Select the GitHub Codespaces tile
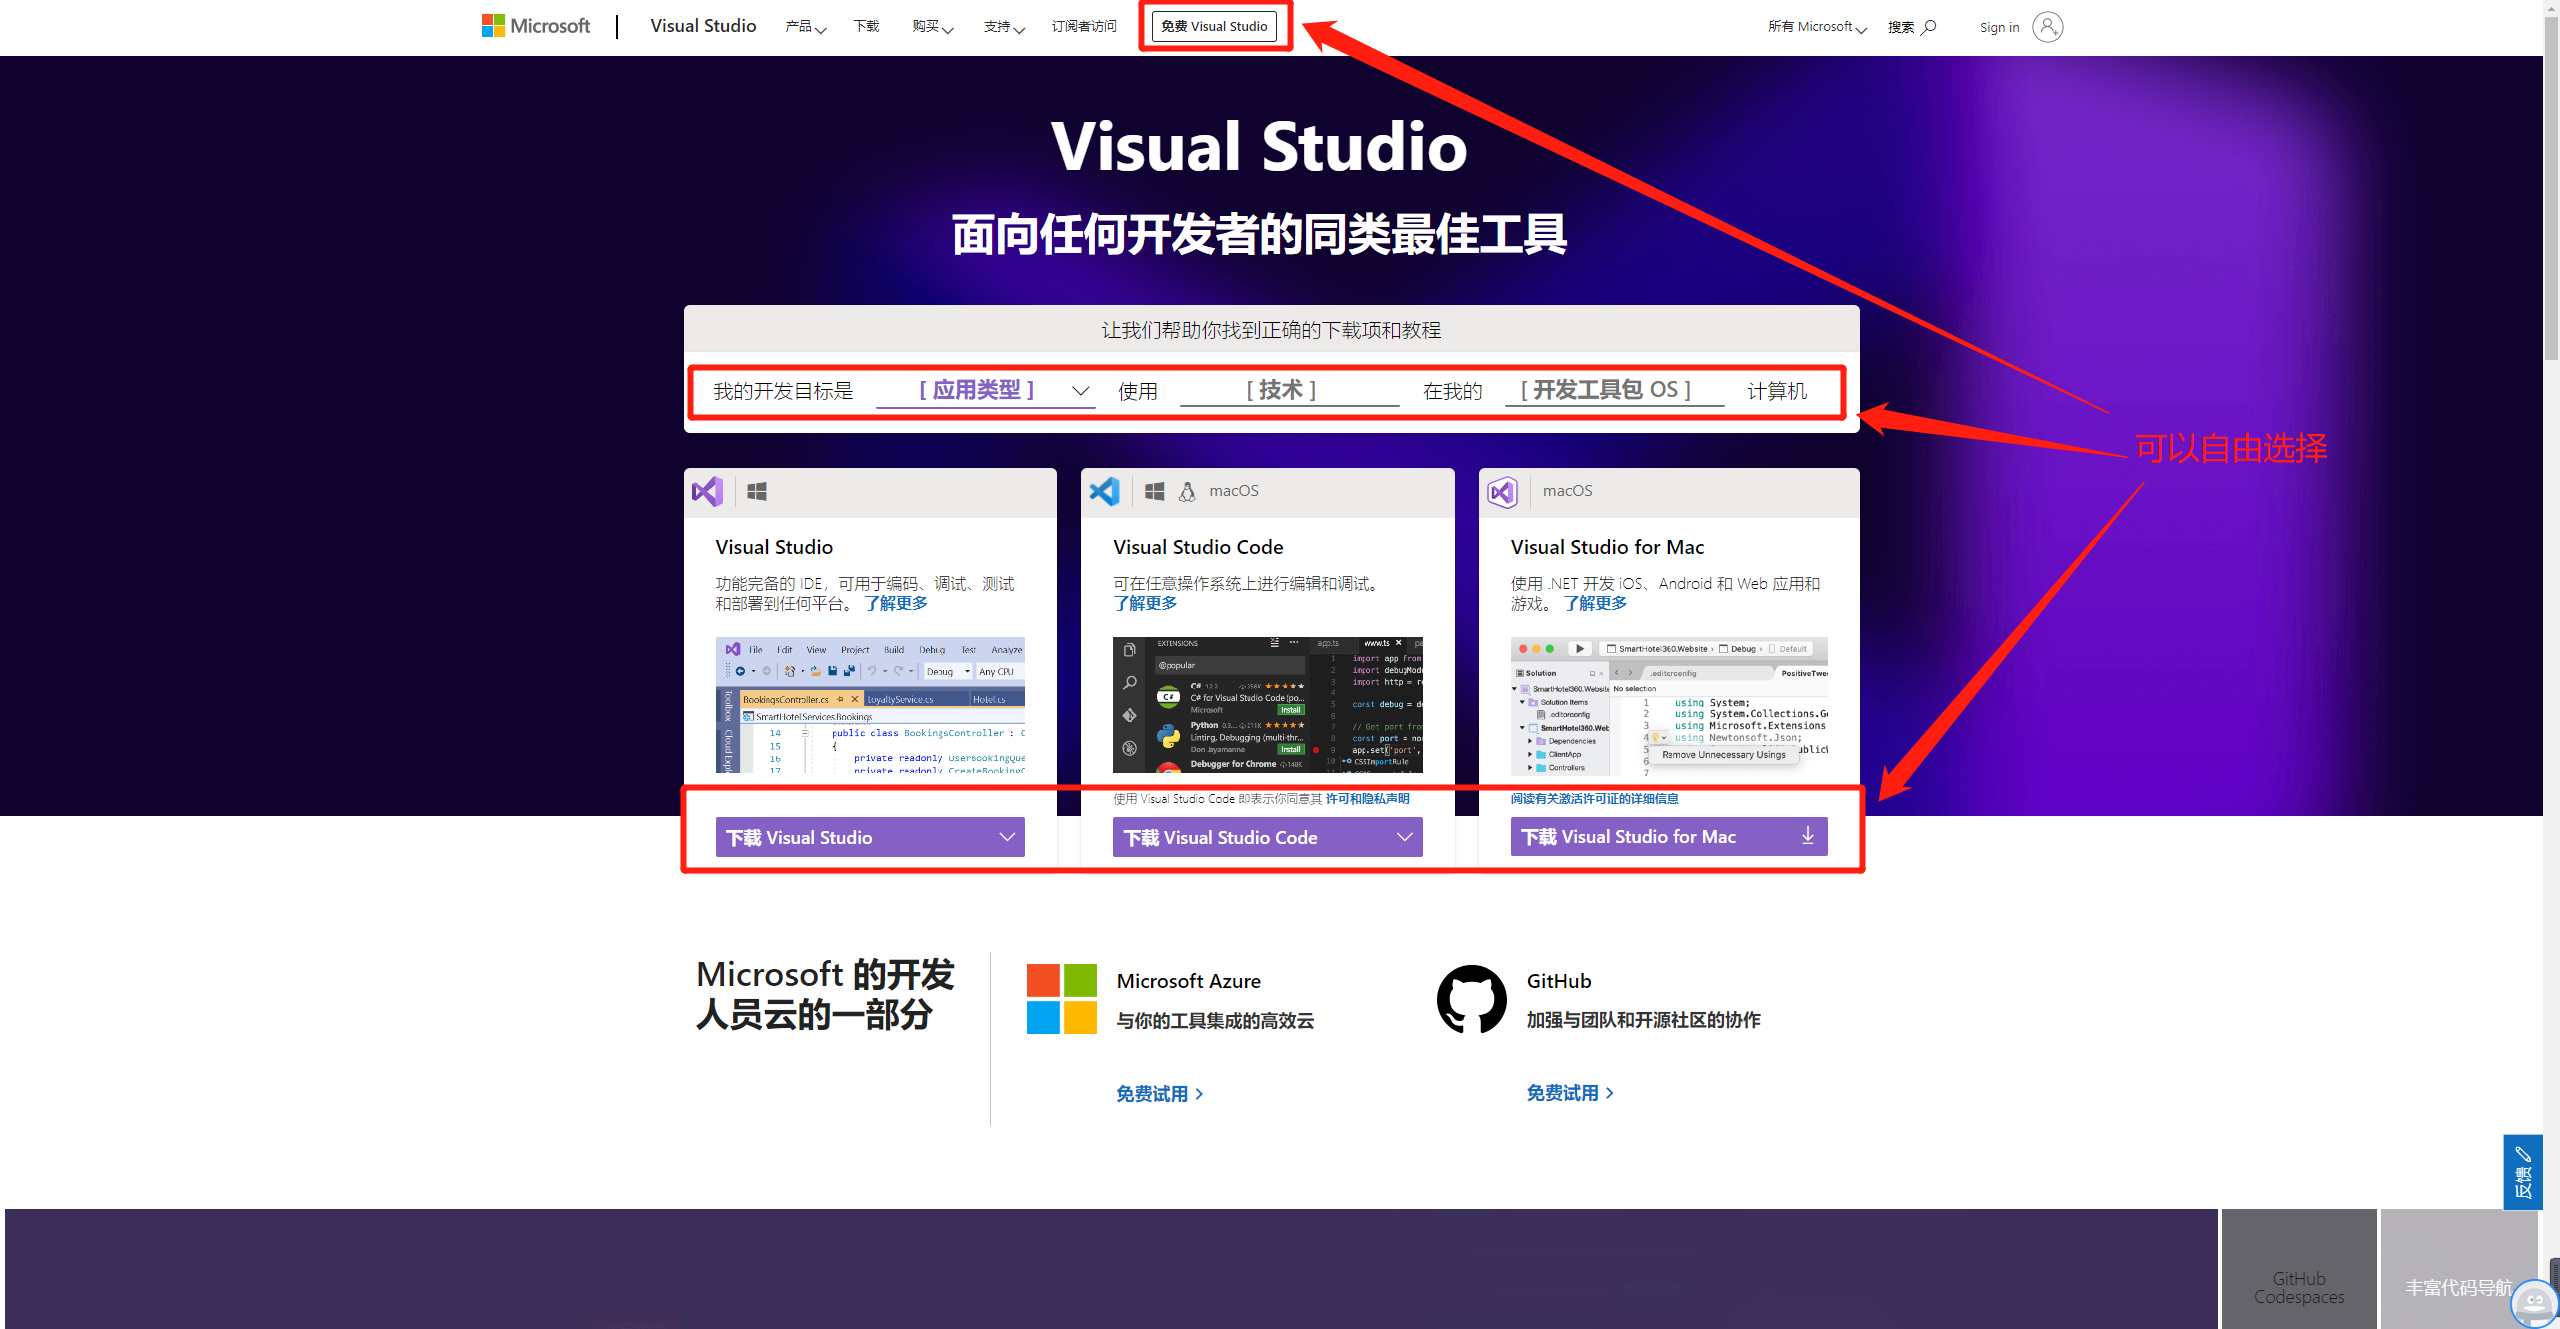The height and width of the screenshot is (1329, 2560). click(2299, 1268)
